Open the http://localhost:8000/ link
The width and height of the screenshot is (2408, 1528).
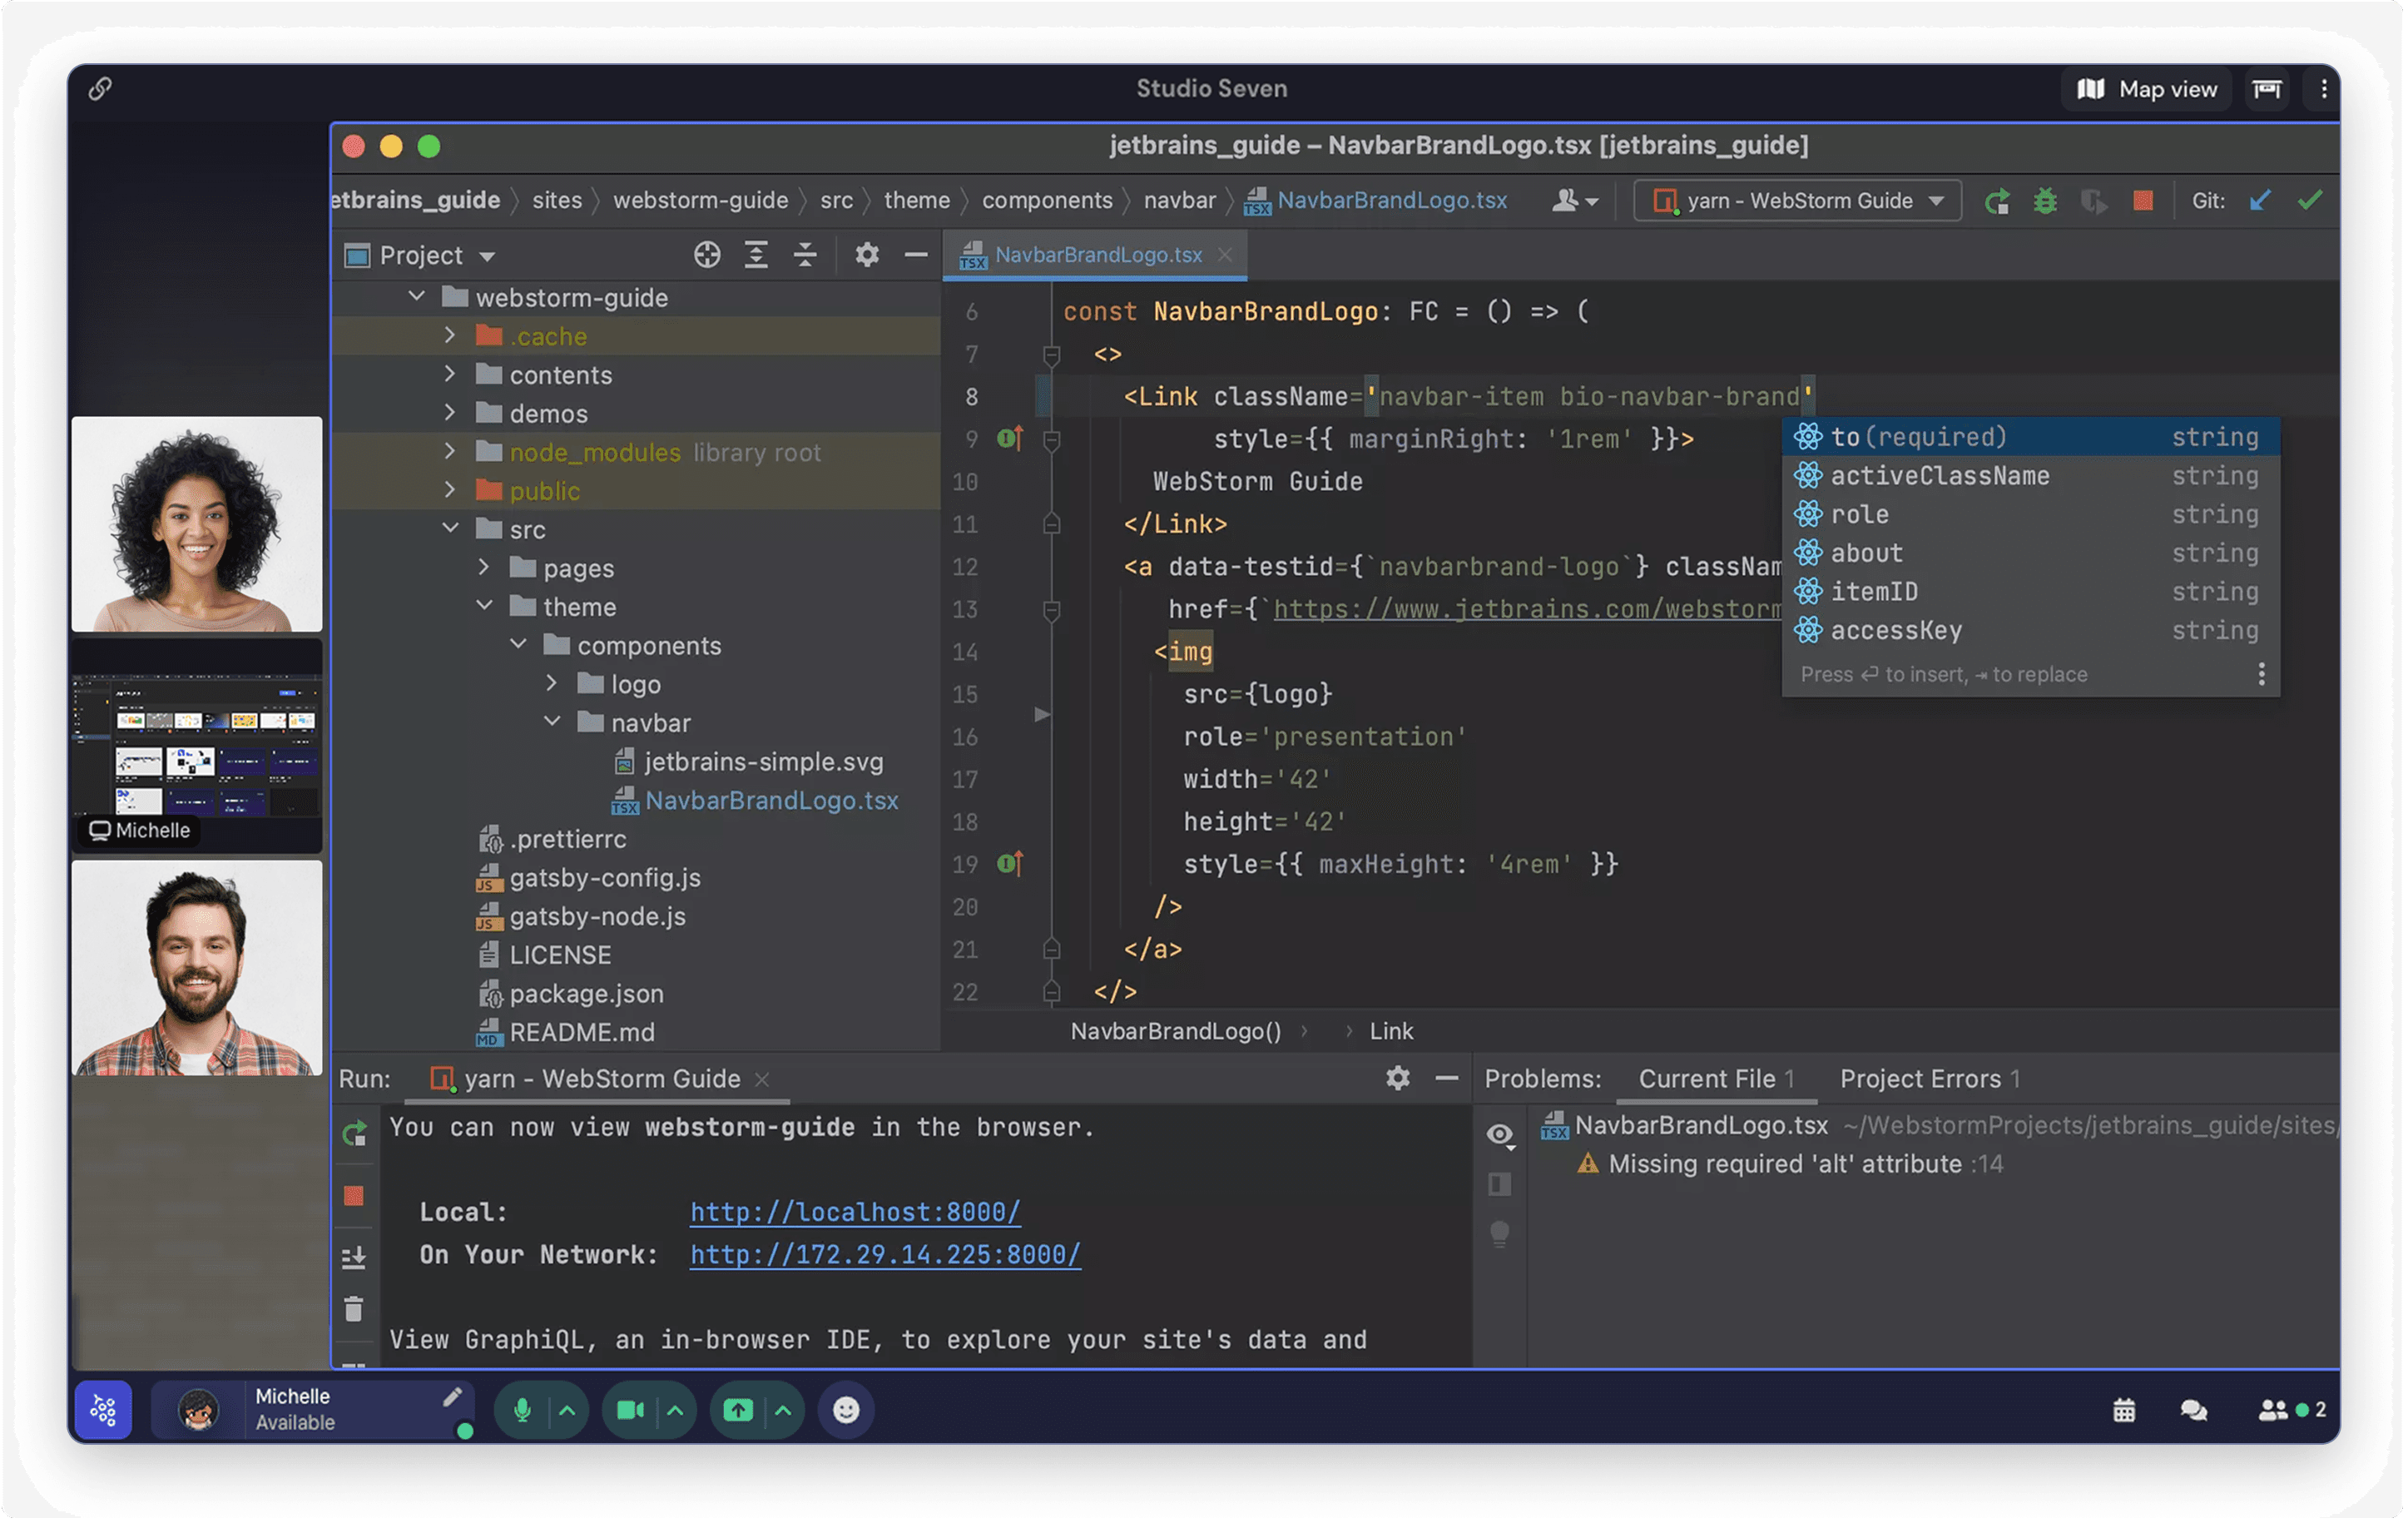pyautogui.click(x=855, y=1213)
